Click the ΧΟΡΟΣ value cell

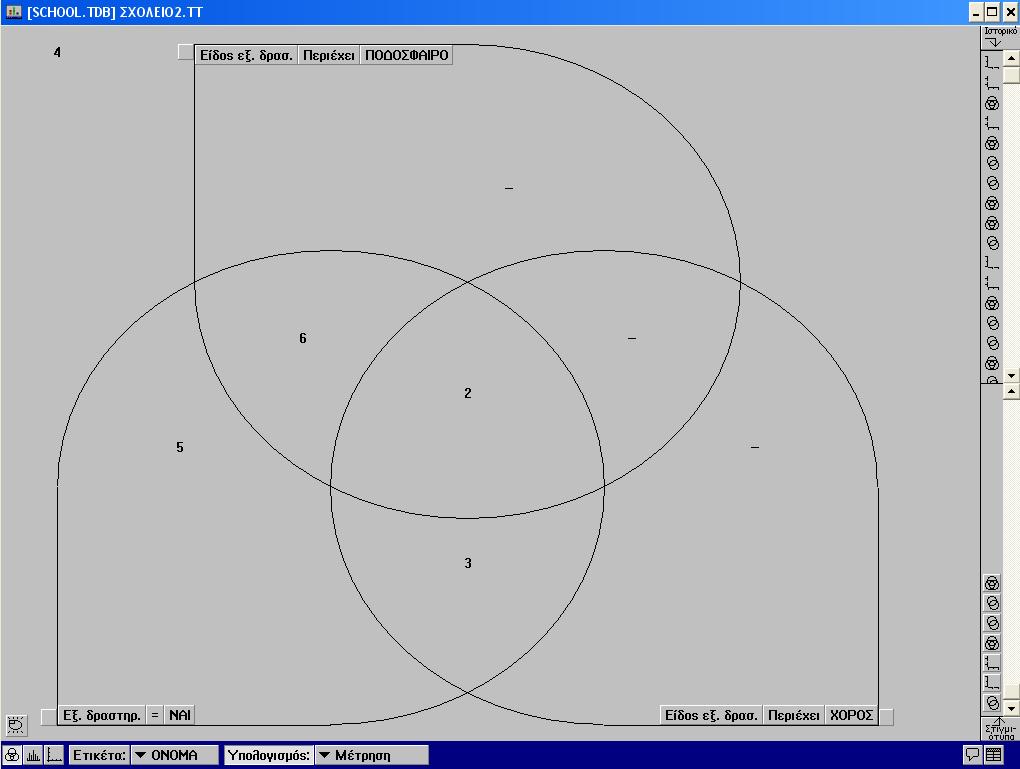coord(851,715)
